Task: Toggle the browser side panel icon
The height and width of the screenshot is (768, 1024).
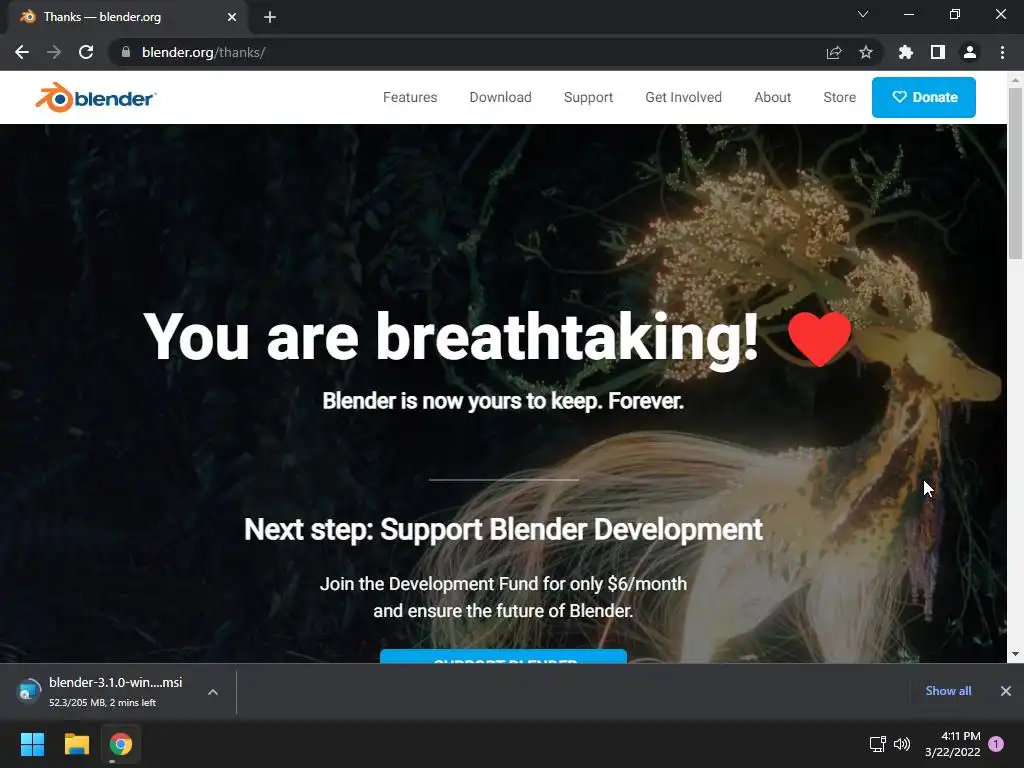Action: 937,52
